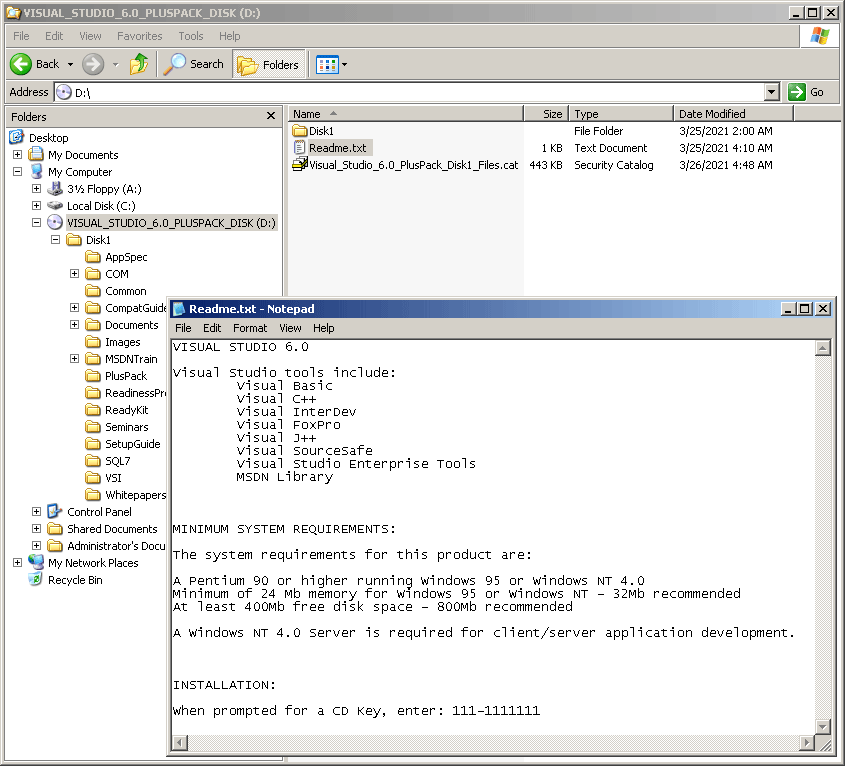This screenshot has height=766, width=845.
Task: Open the View menu in Notepad
Action: pos(290,328)
